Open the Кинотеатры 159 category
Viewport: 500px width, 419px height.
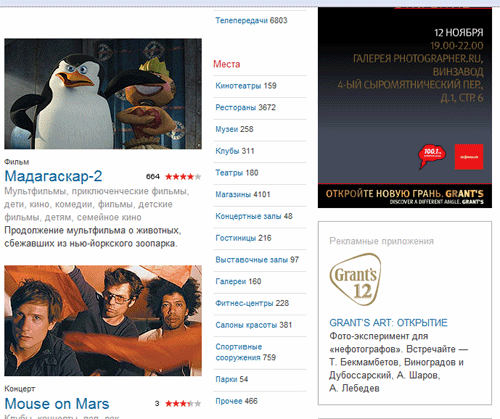(246, 86)
